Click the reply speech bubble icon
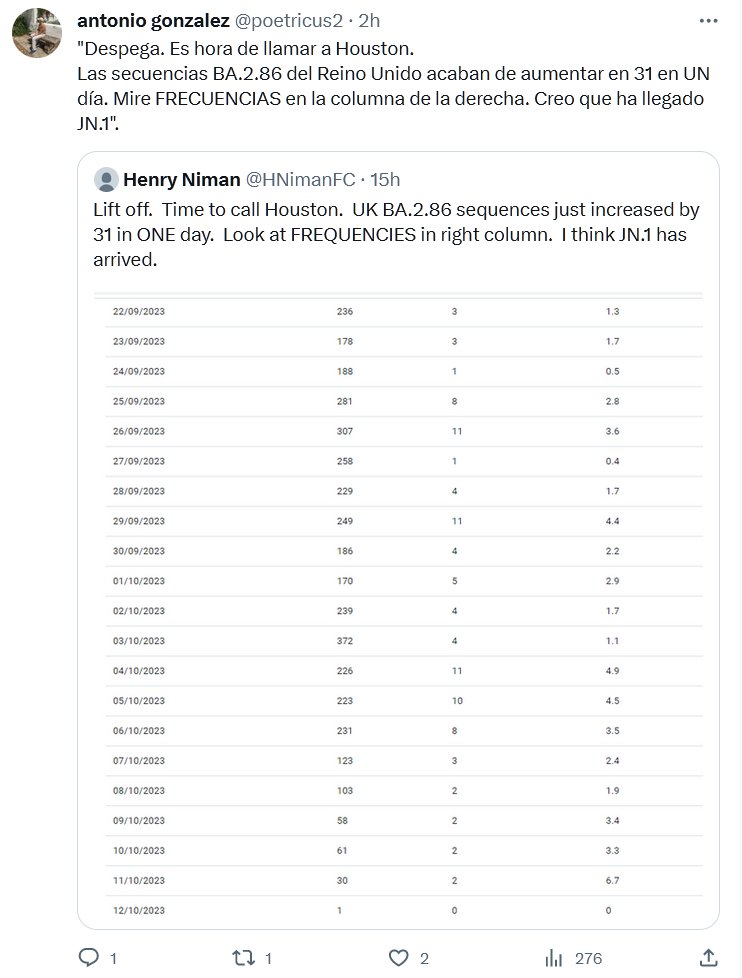 [88, 957]
